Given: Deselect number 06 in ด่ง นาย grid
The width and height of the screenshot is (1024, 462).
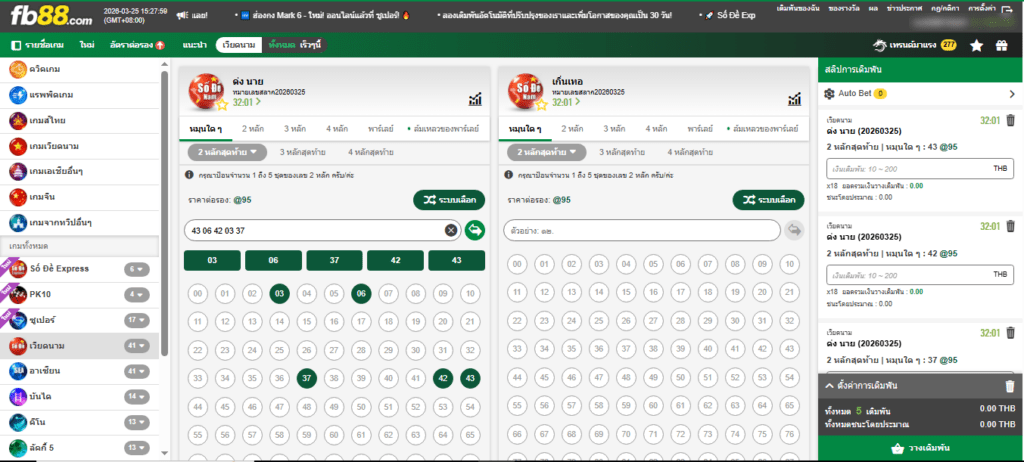Looking at the screenshot, I should (361, 294).
